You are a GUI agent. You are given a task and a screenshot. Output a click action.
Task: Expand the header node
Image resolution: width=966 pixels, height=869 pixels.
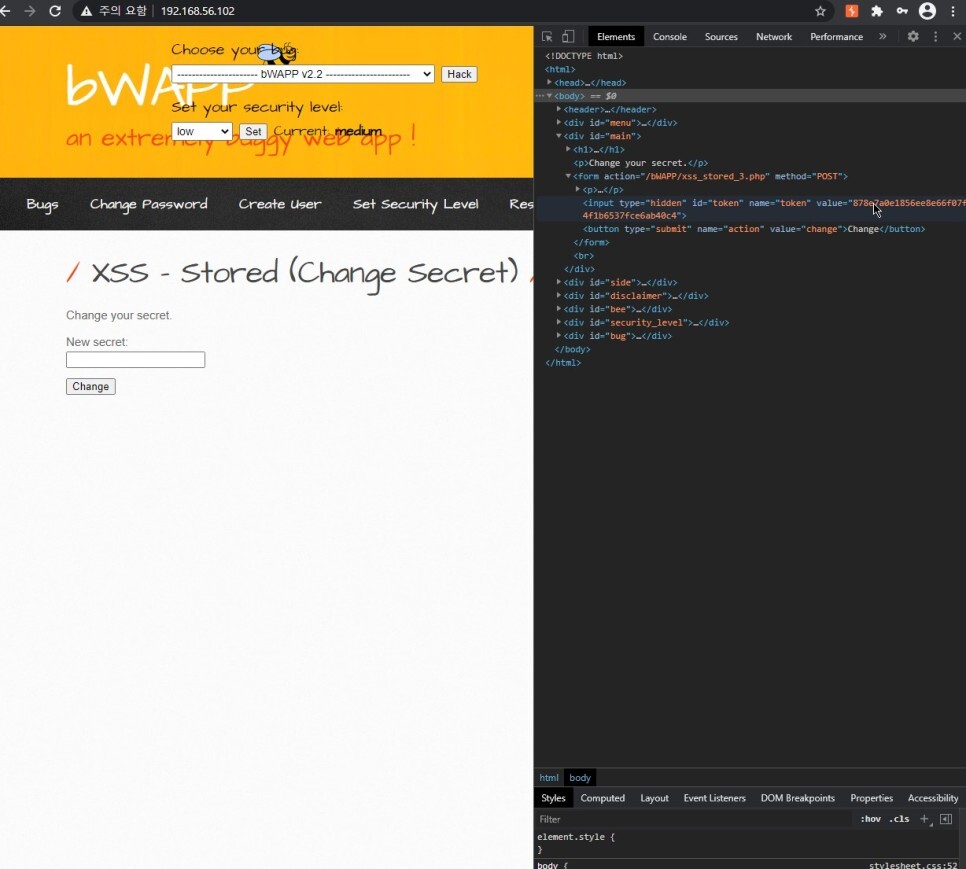tap(559, 109)
